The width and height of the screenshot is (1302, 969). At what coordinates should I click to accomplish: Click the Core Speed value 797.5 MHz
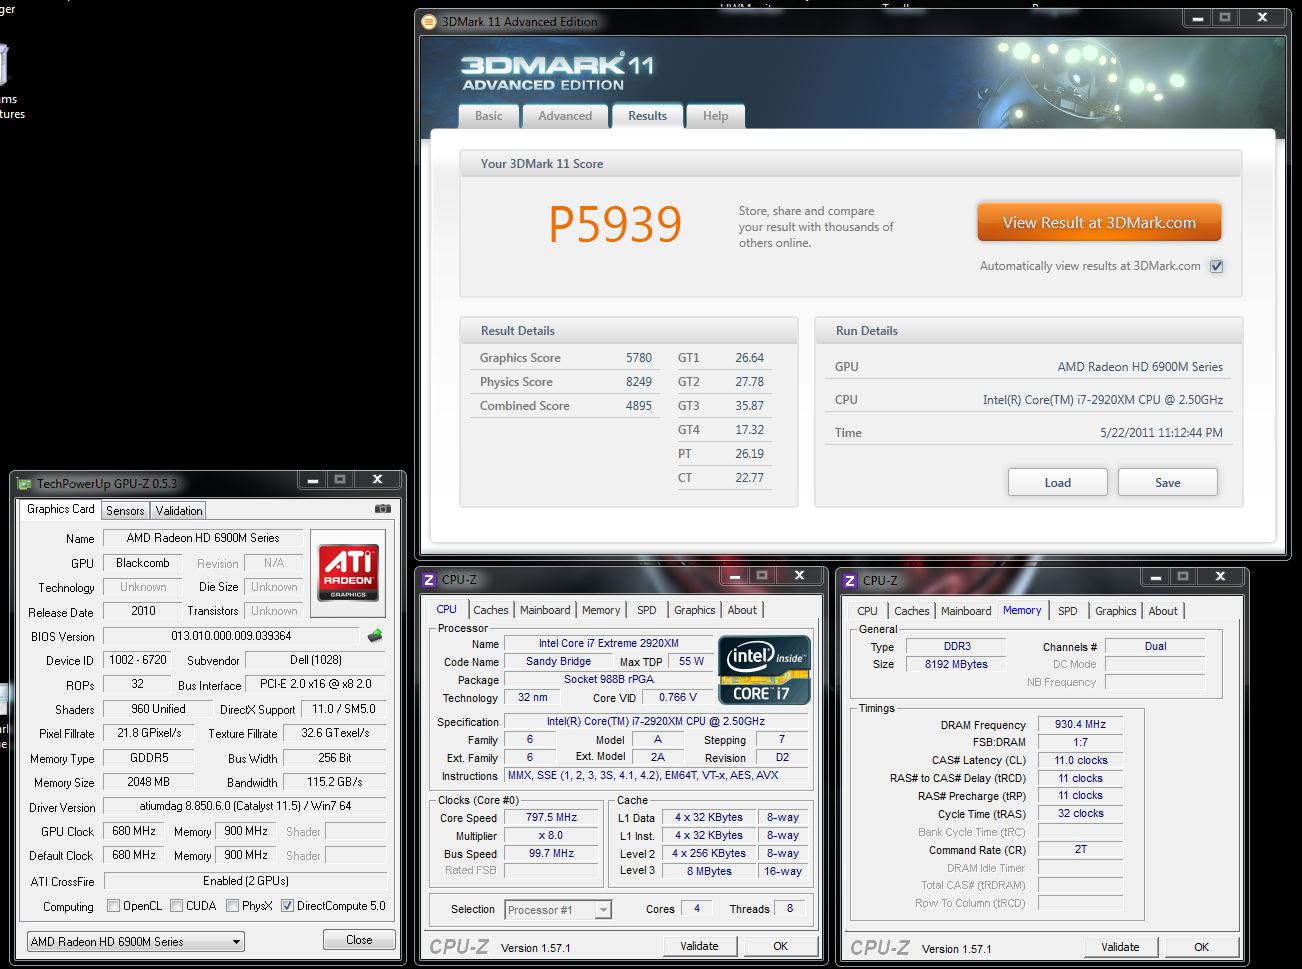(551, 818)
